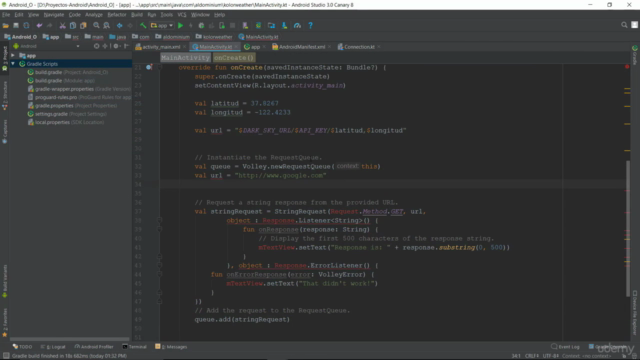Click the Project Structure icon
Image resolution: width=640 pixels, height=360 pixels.
coord(271,25)
